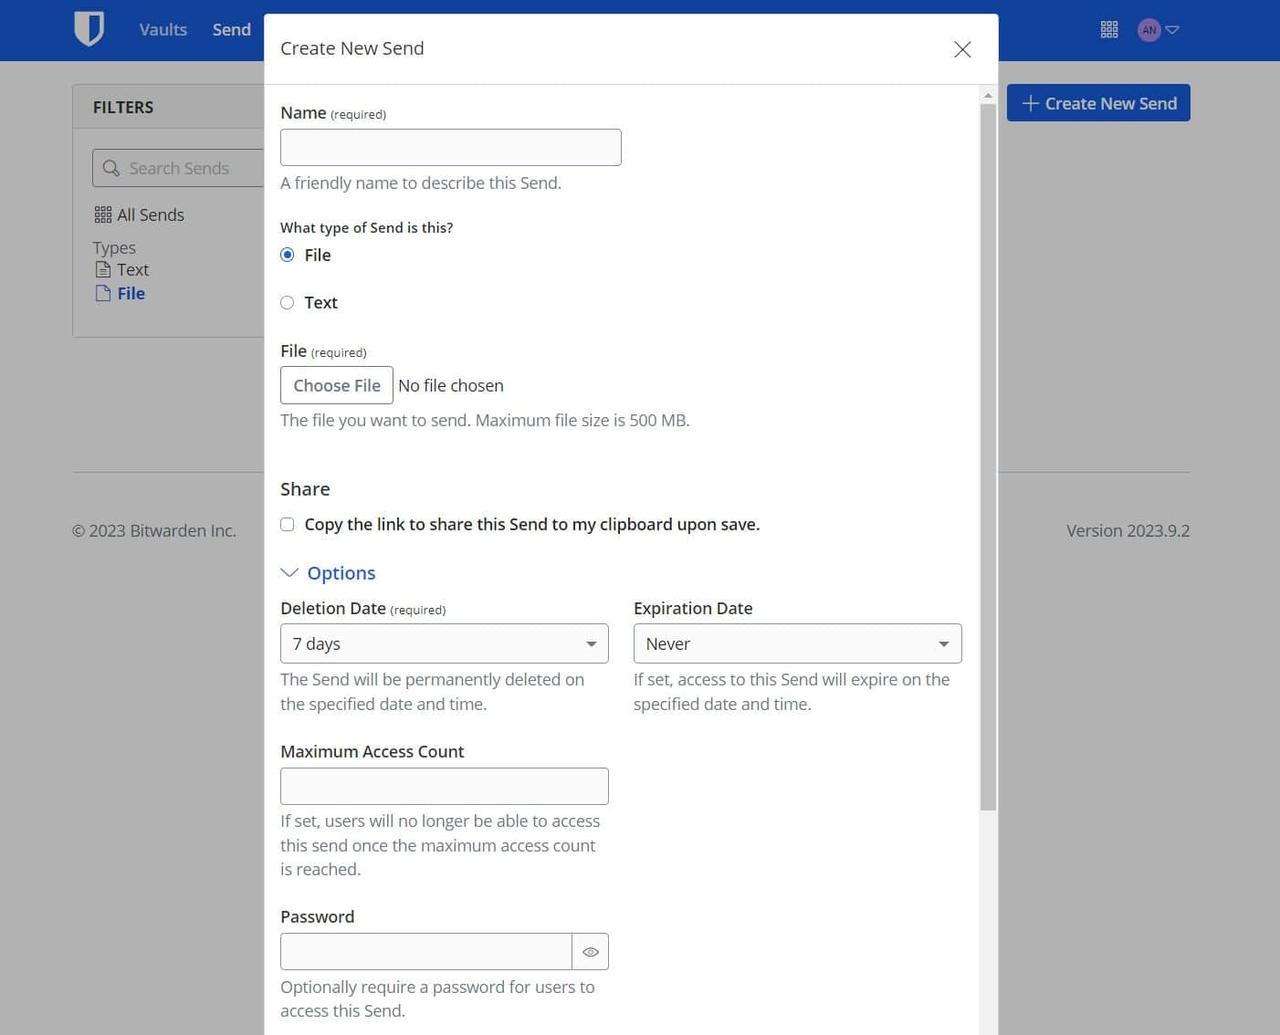The height and width of the screenshot is (1035, 1280).
Task: Select the Text radio button
Action: [288, 303]
